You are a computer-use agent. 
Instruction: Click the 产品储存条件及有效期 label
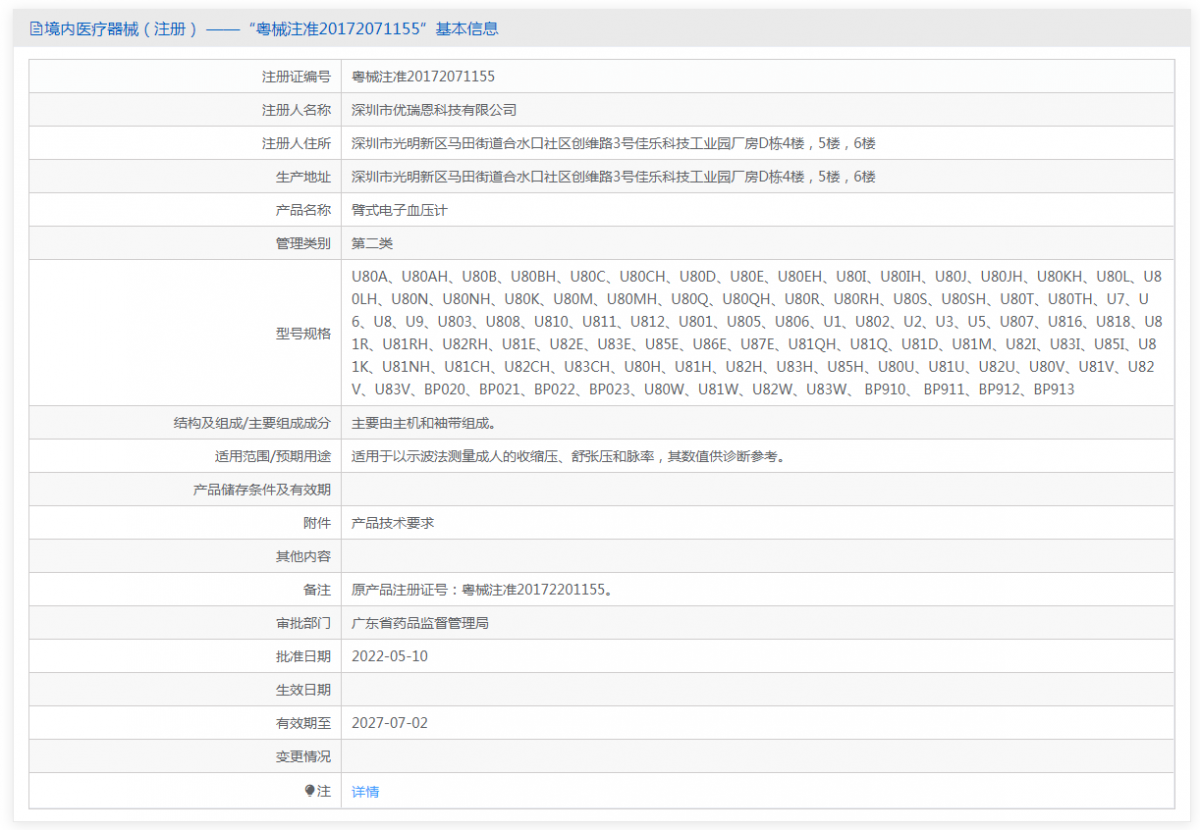(x=262, y=490)
